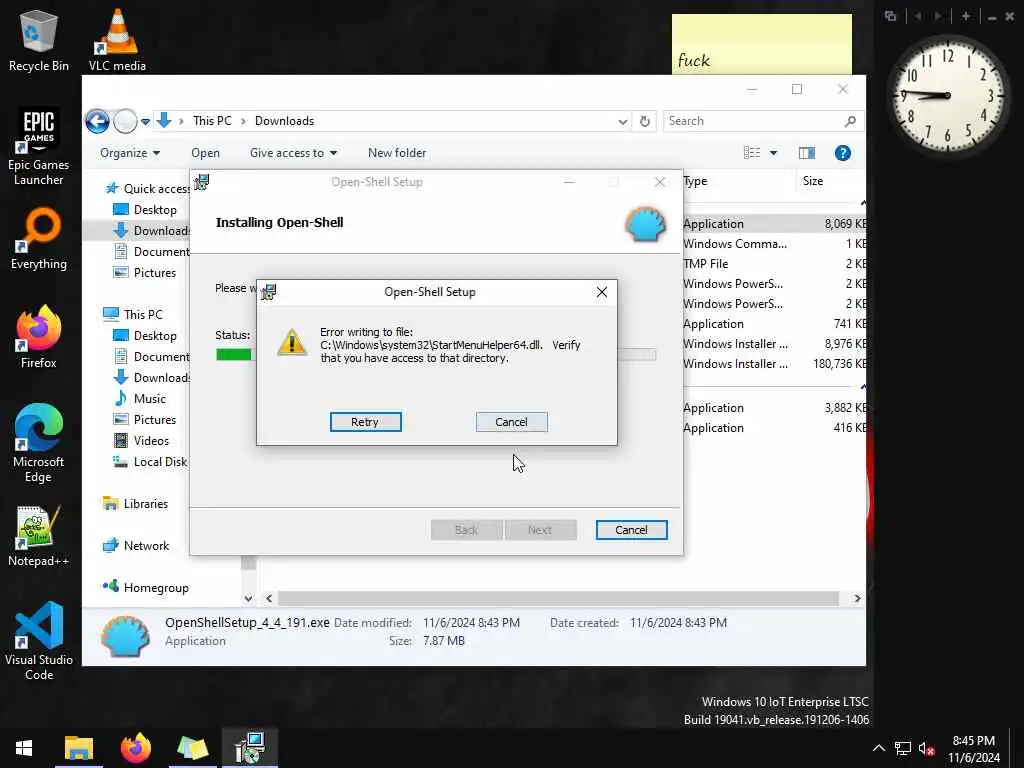This screenshot has width=1024, height=768.
Task: Open the Give access to menu
Action: [x=293, y=153]
